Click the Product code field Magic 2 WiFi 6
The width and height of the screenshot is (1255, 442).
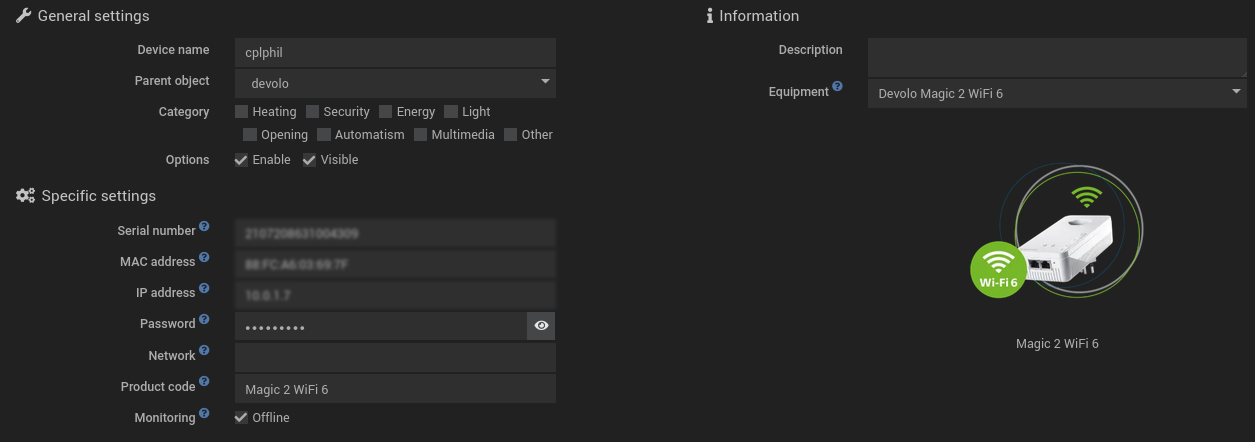click(396, 389)
